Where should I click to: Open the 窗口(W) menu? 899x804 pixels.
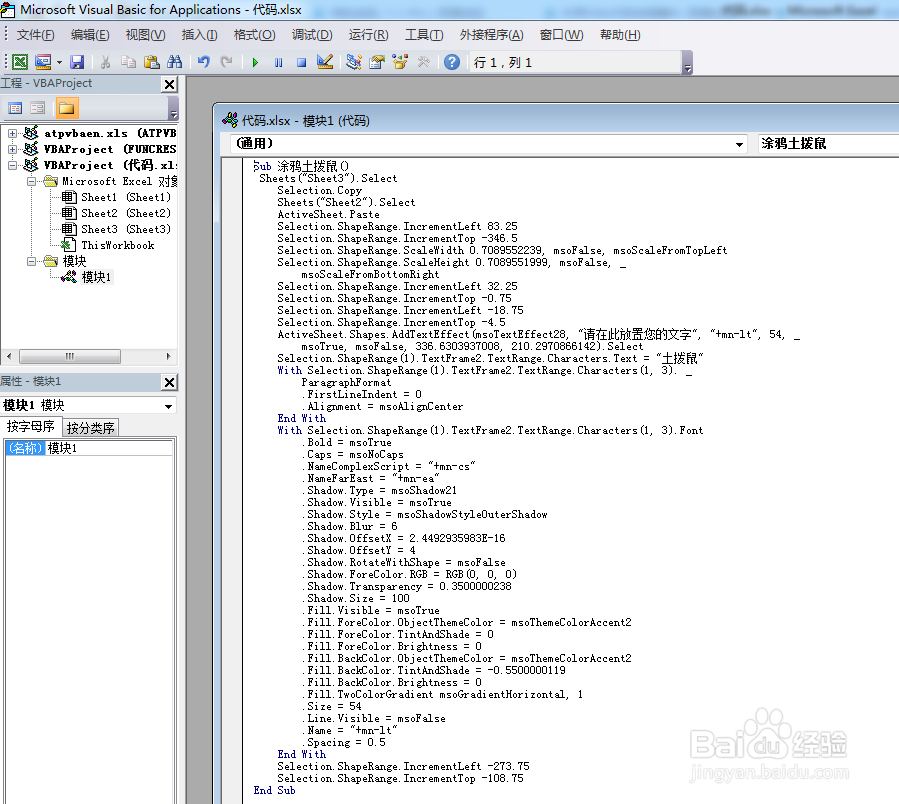coord(561,35)
